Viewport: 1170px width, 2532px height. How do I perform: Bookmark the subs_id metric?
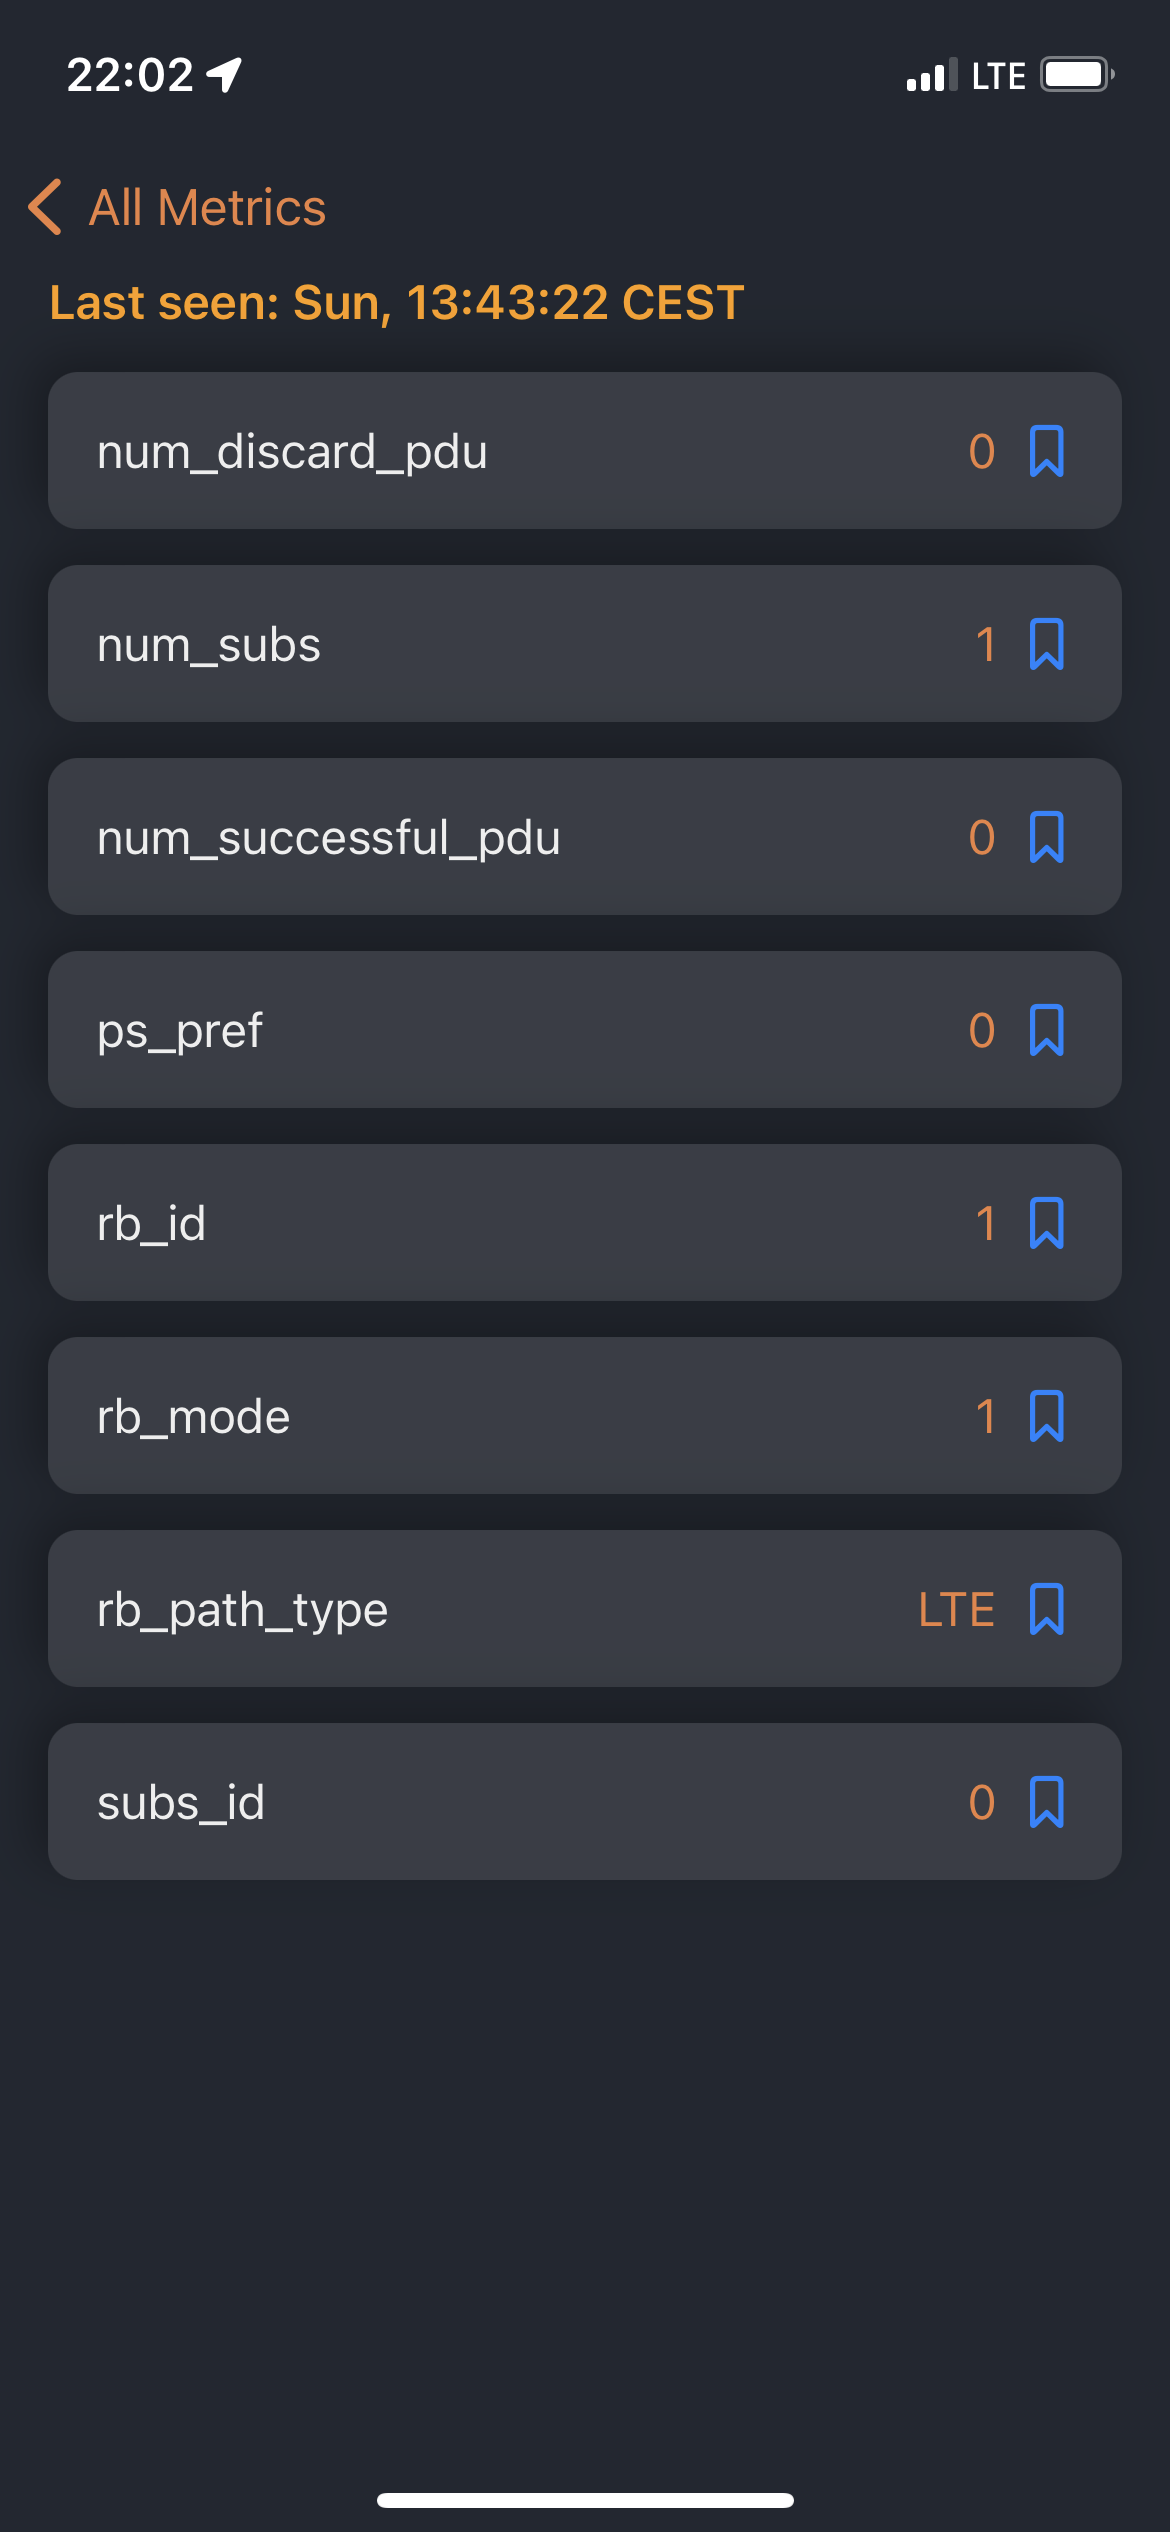[x=1046, y=1802]
